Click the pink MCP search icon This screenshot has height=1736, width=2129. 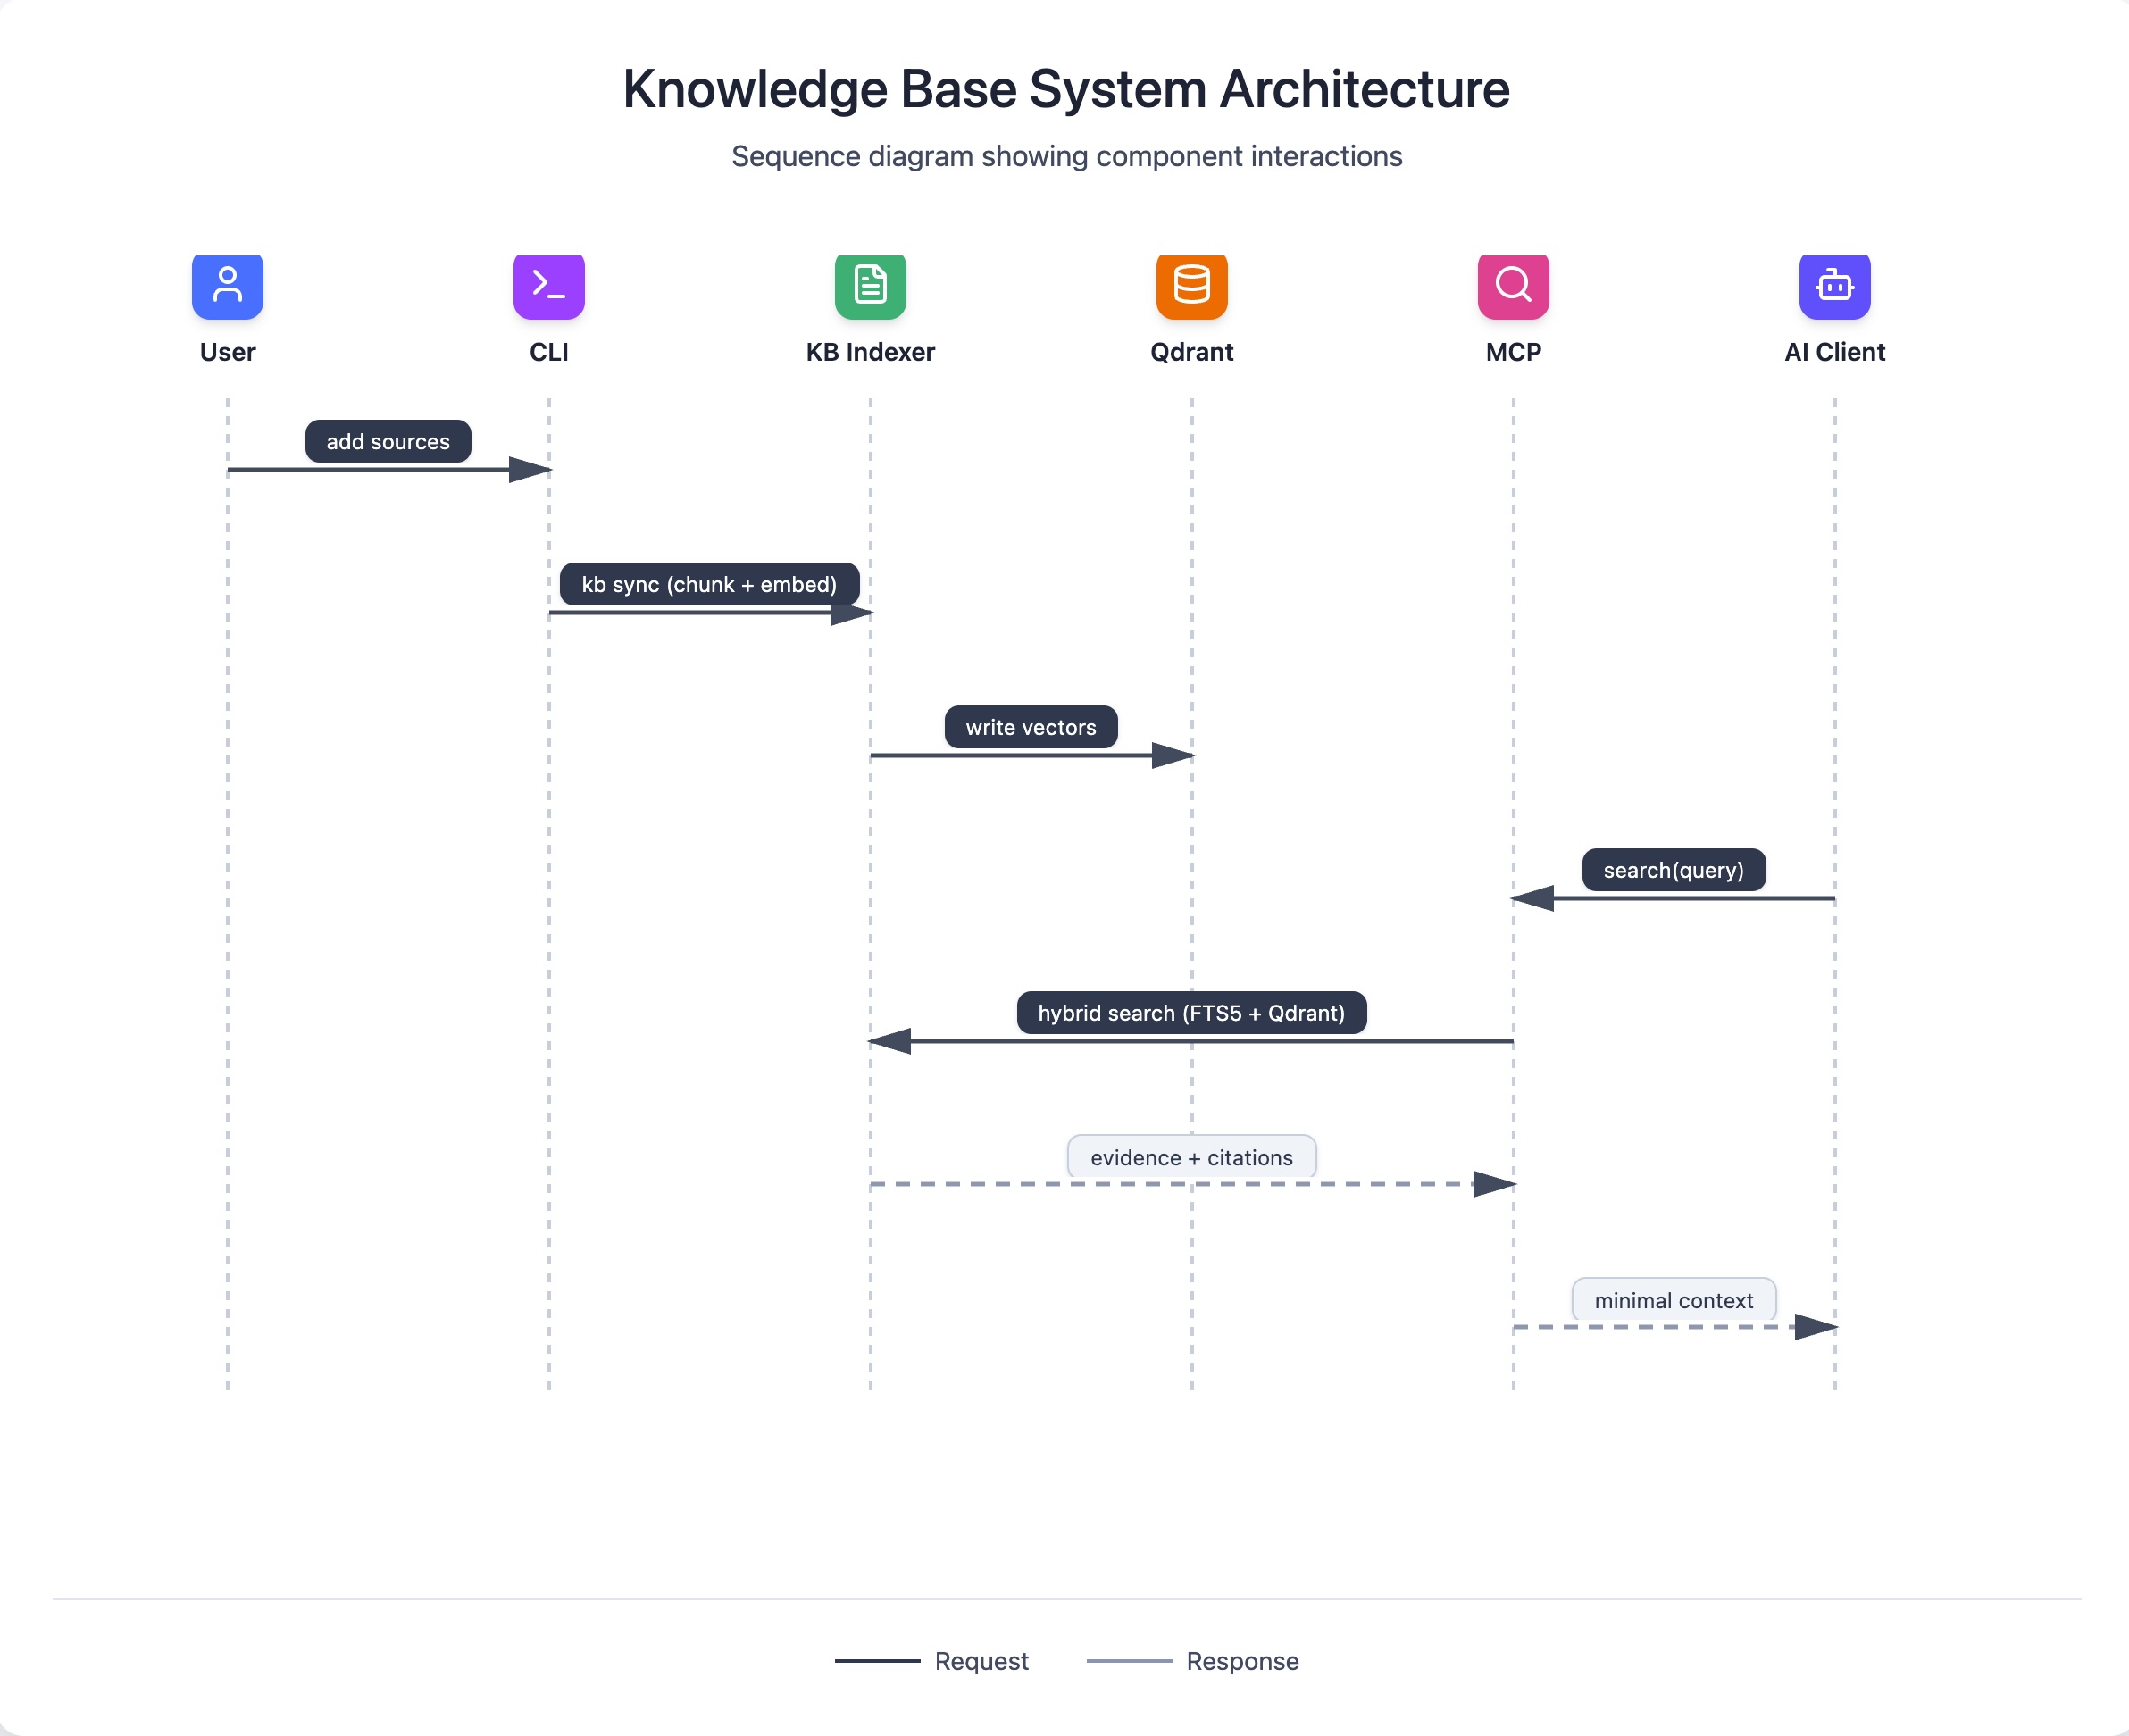pos(1513,286)
